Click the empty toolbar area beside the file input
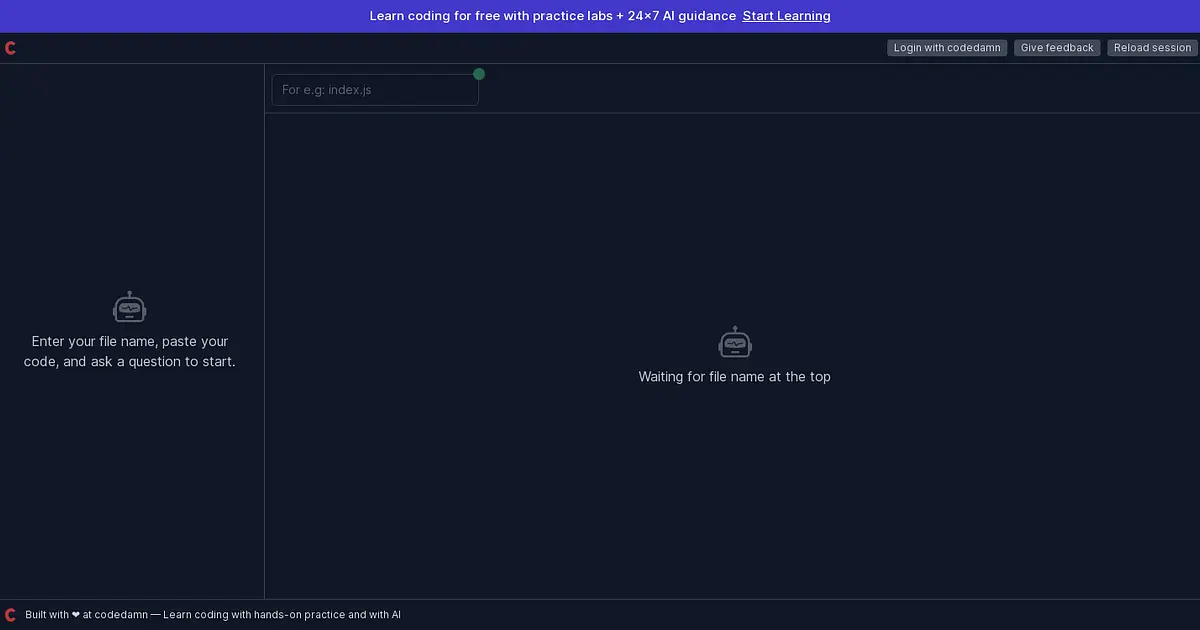This screenshot has width=1200, height=630. (840, 89)
